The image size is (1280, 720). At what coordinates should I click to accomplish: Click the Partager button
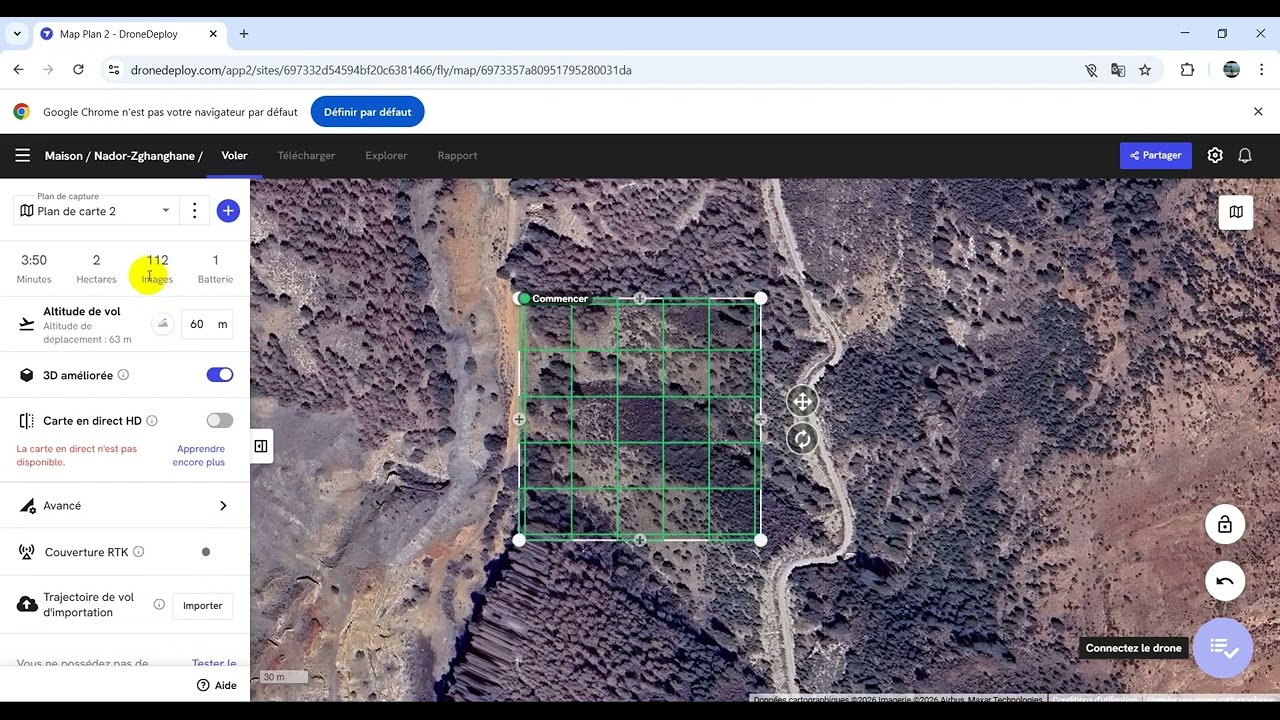point(1155,155)
